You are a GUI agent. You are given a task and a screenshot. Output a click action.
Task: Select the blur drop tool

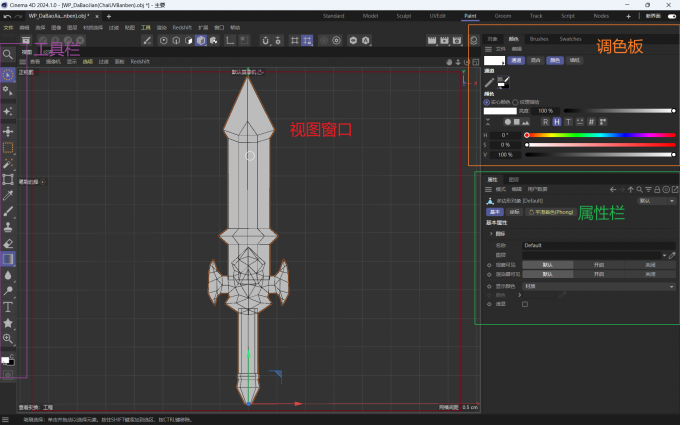tap(8, 275)
